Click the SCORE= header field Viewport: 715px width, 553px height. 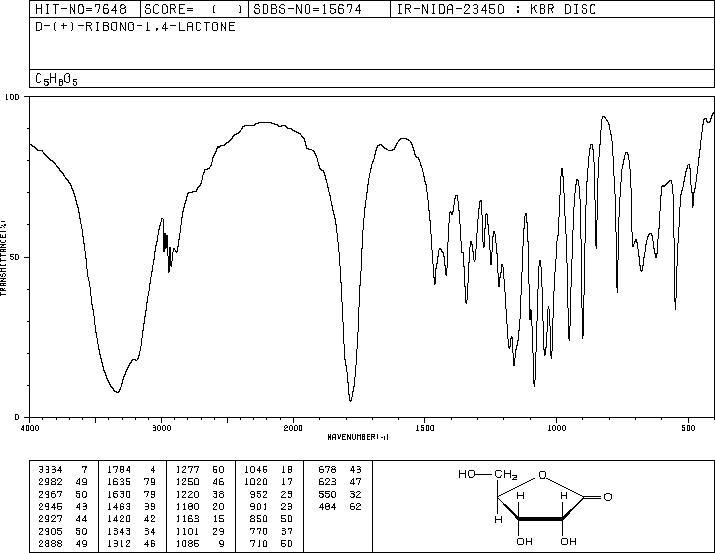tap(193, 9)
